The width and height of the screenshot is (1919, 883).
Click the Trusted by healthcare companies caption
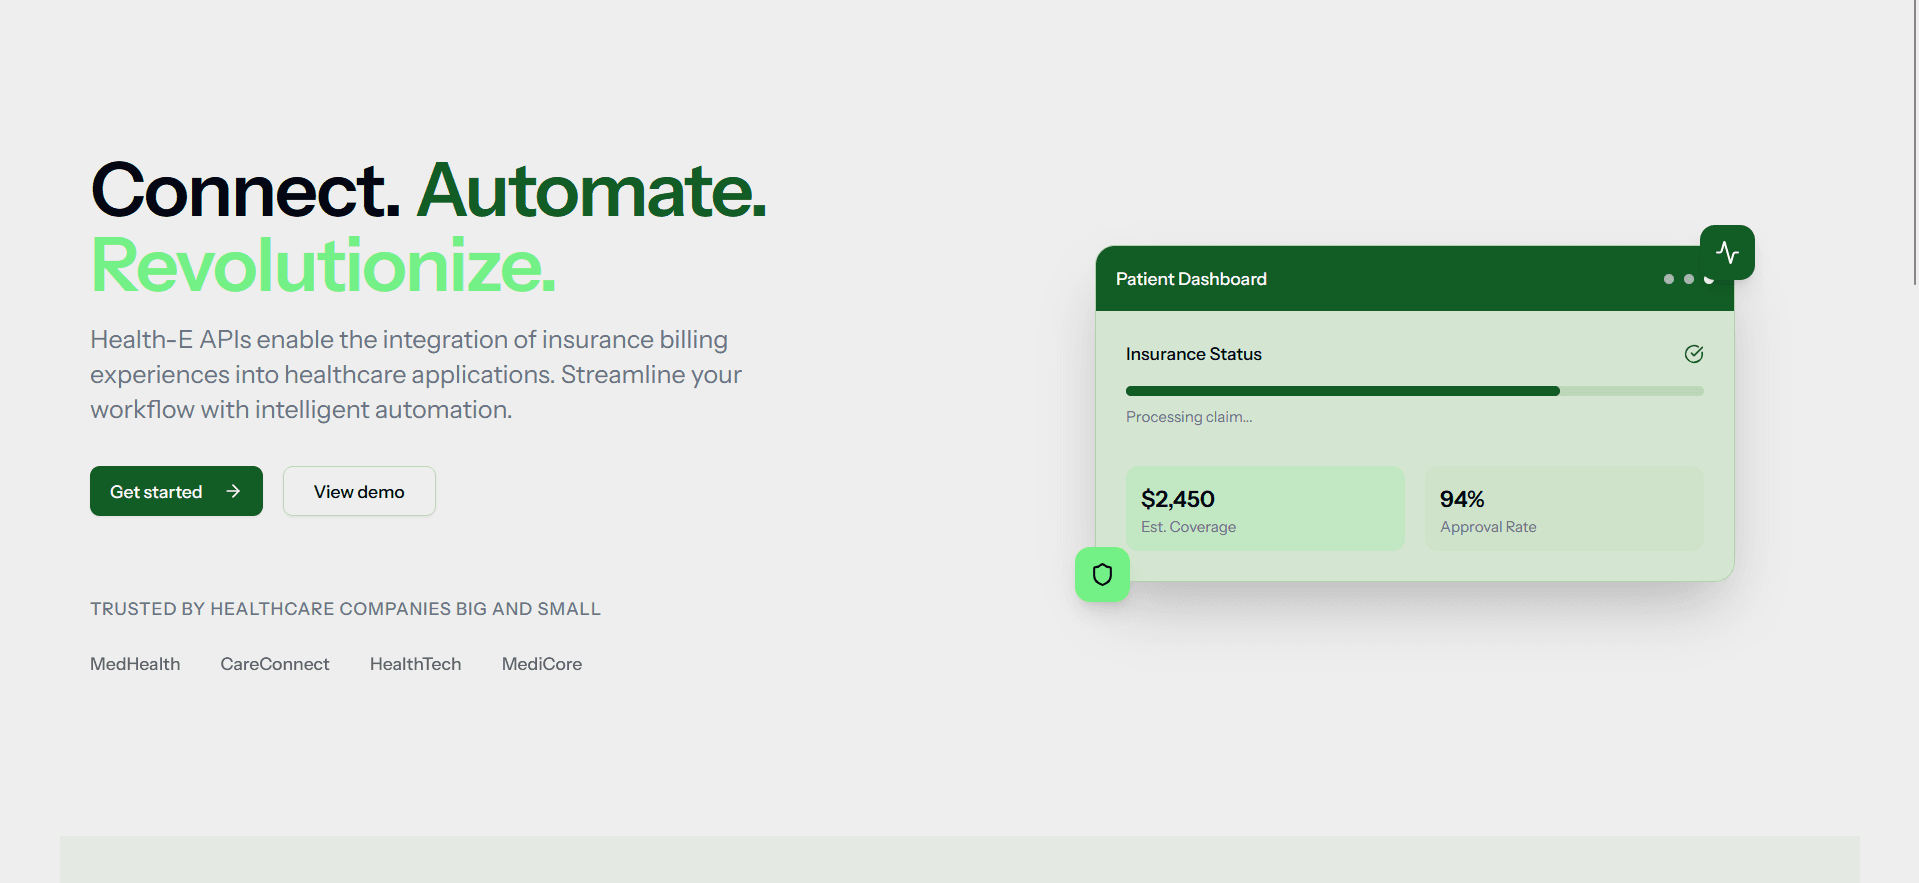[345, 609]
